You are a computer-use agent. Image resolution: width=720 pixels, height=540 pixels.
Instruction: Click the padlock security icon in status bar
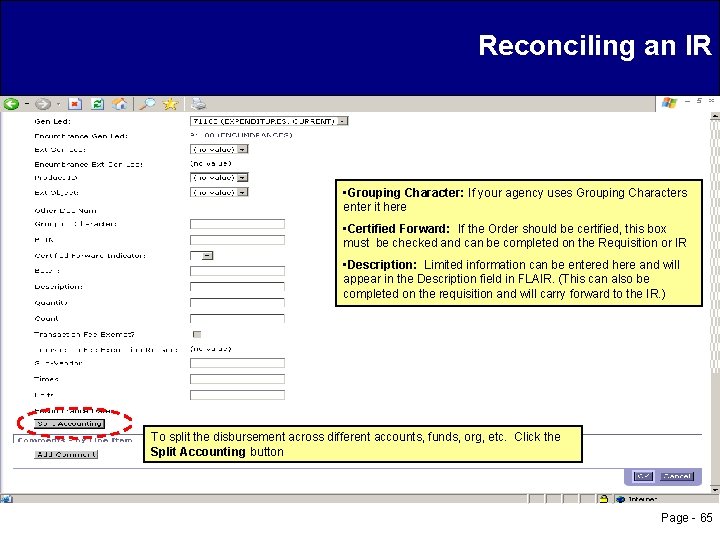point(604,499)
